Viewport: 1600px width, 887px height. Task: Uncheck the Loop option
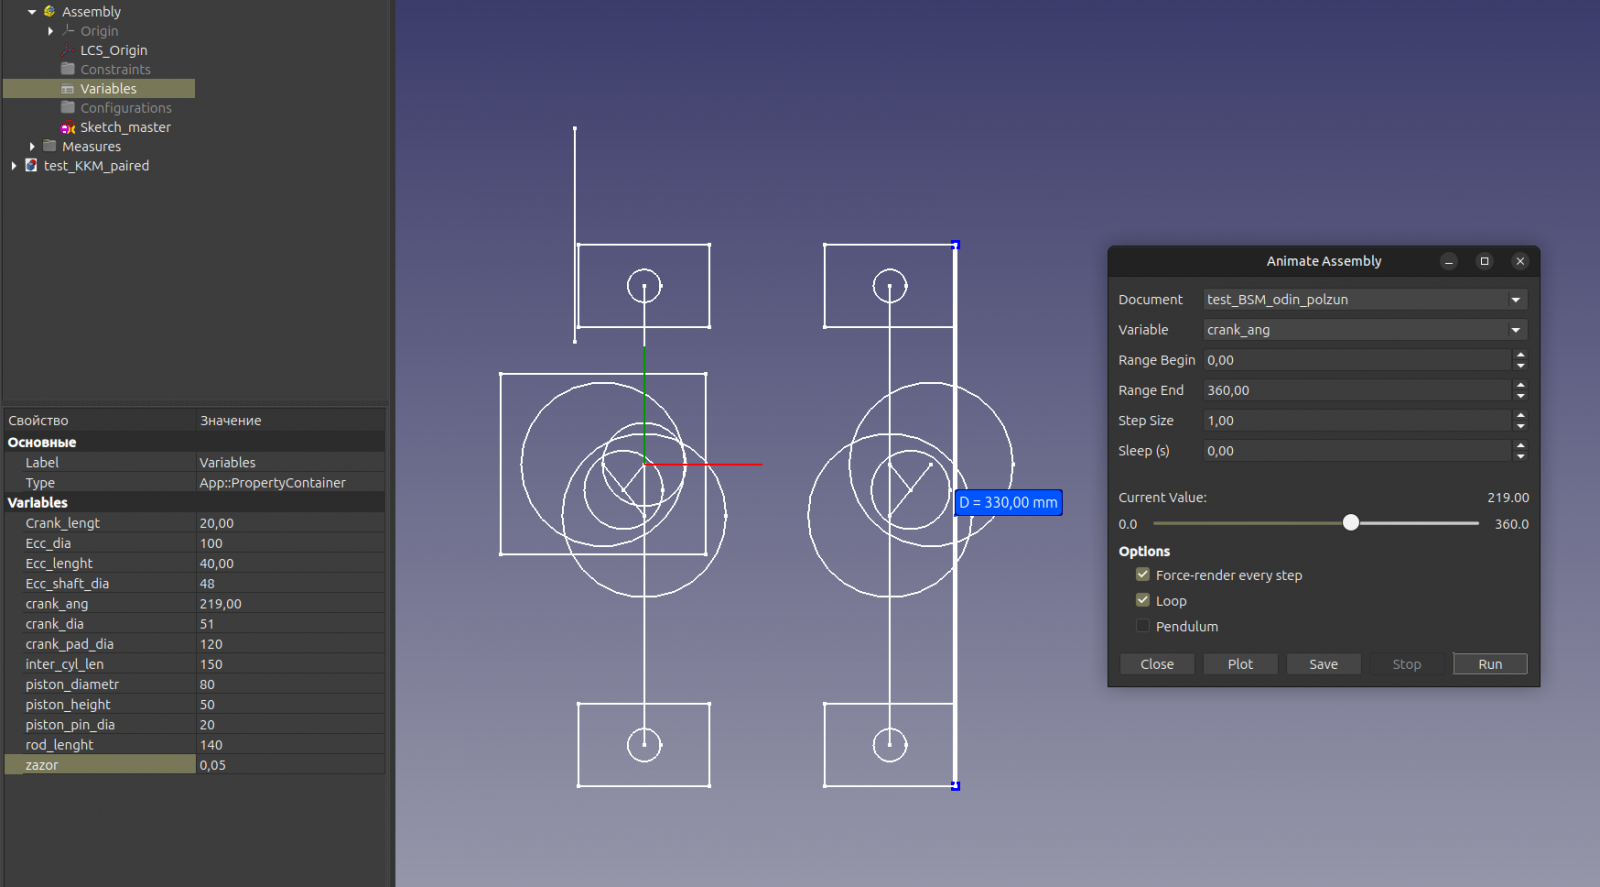click(x=1142, y=600)
